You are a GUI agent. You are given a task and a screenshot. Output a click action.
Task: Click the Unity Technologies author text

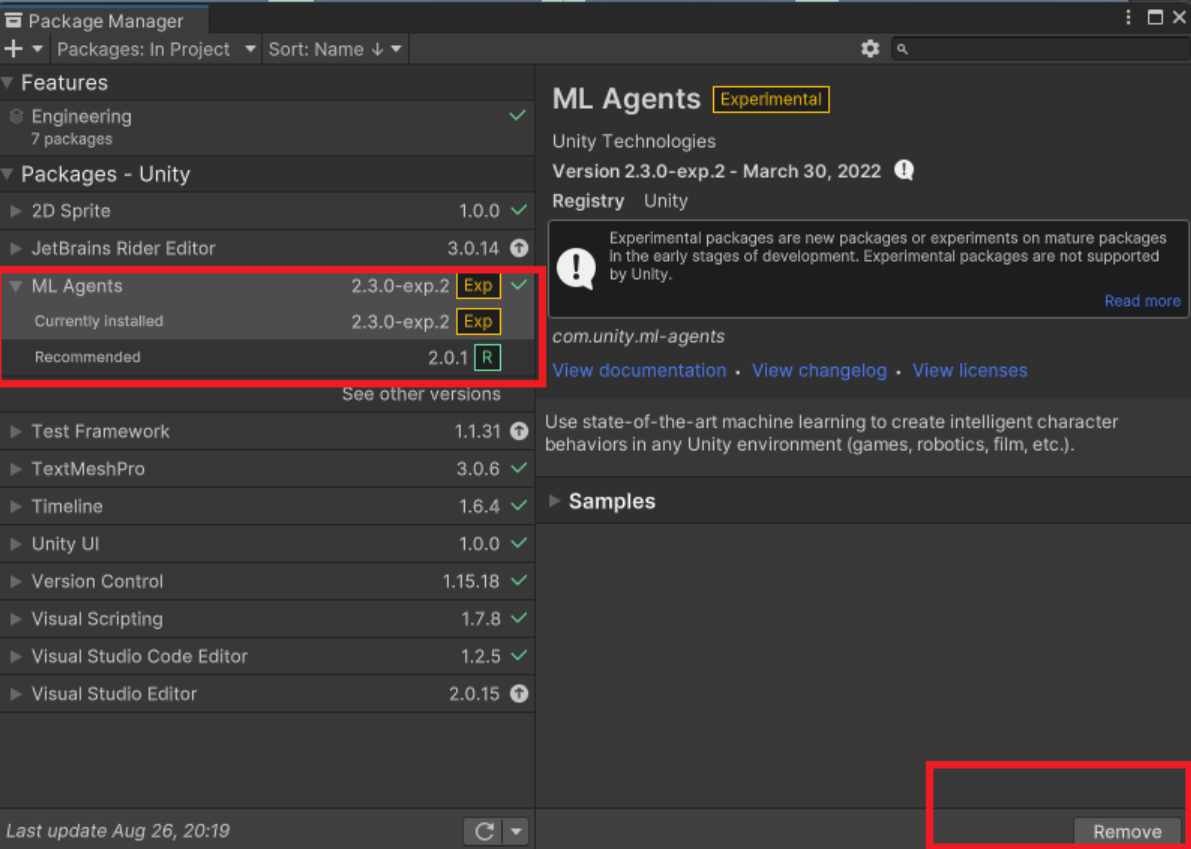tap(633, 141)
